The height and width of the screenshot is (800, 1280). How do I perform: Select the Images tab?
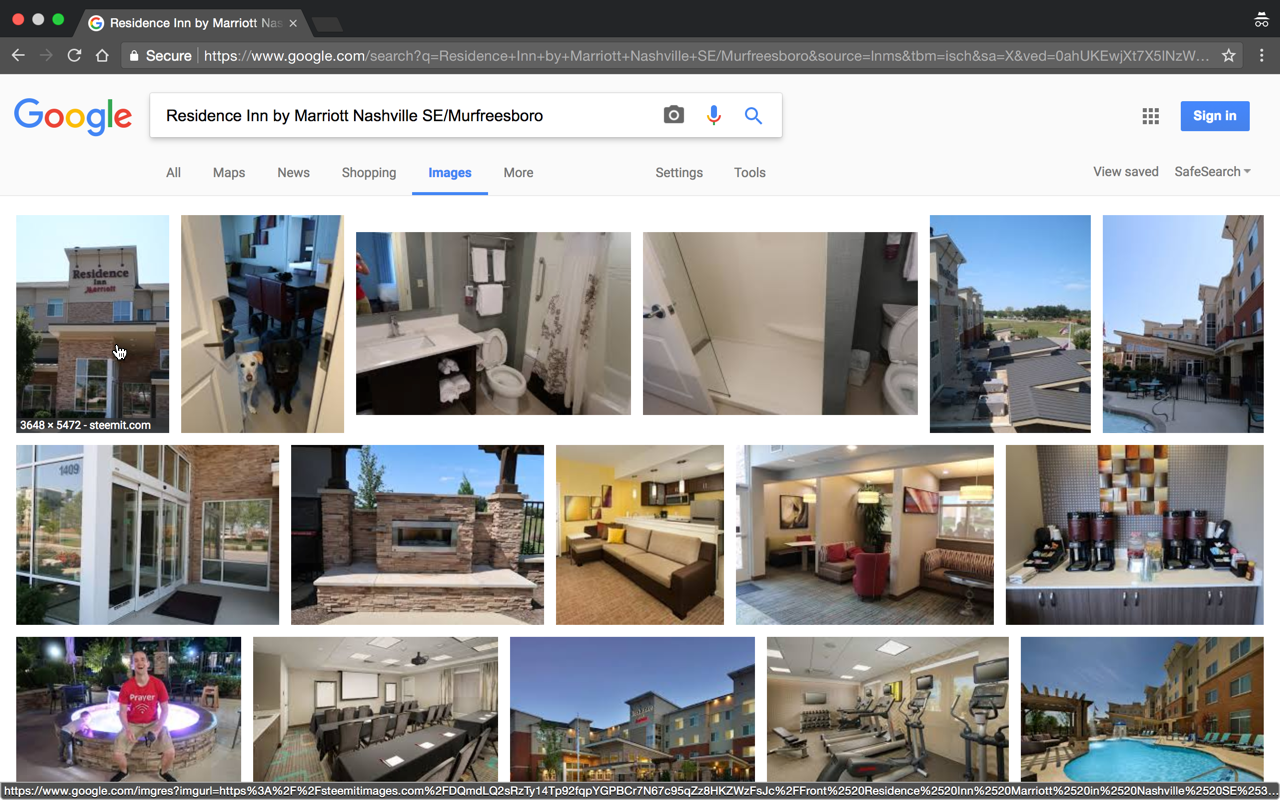450,173
